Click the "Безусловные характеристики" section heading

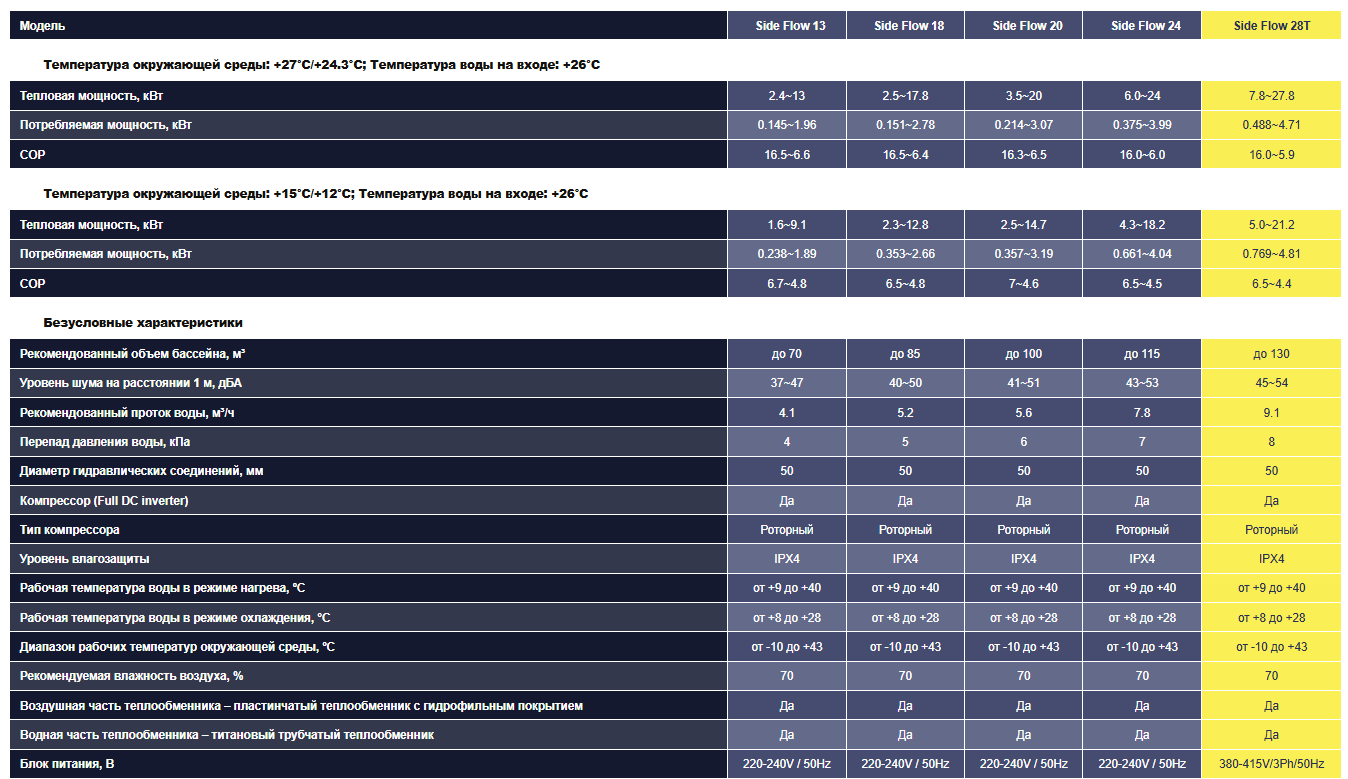click(x=143, y=323)
